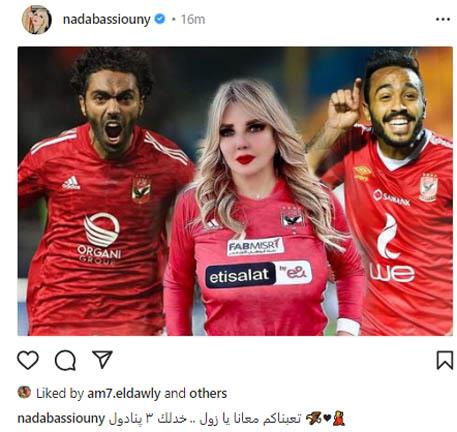Image resolution: width=457 pixels, height=432 pixels.
Task: Click the adidas logo on left jersey
Action: pos(71,183)
